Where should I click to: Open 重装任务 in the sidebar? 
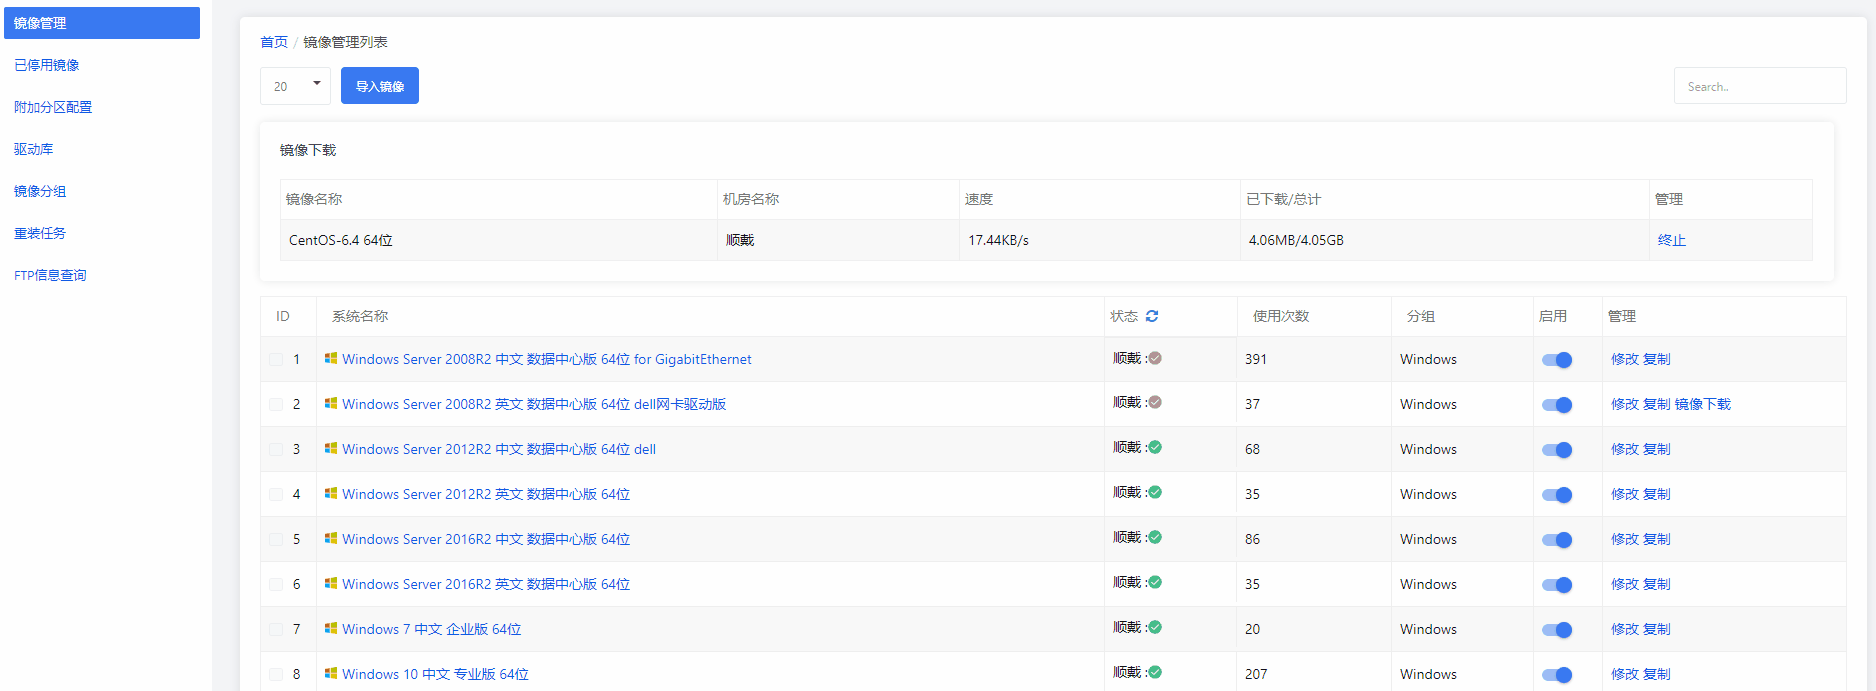(x=40, y=233)
